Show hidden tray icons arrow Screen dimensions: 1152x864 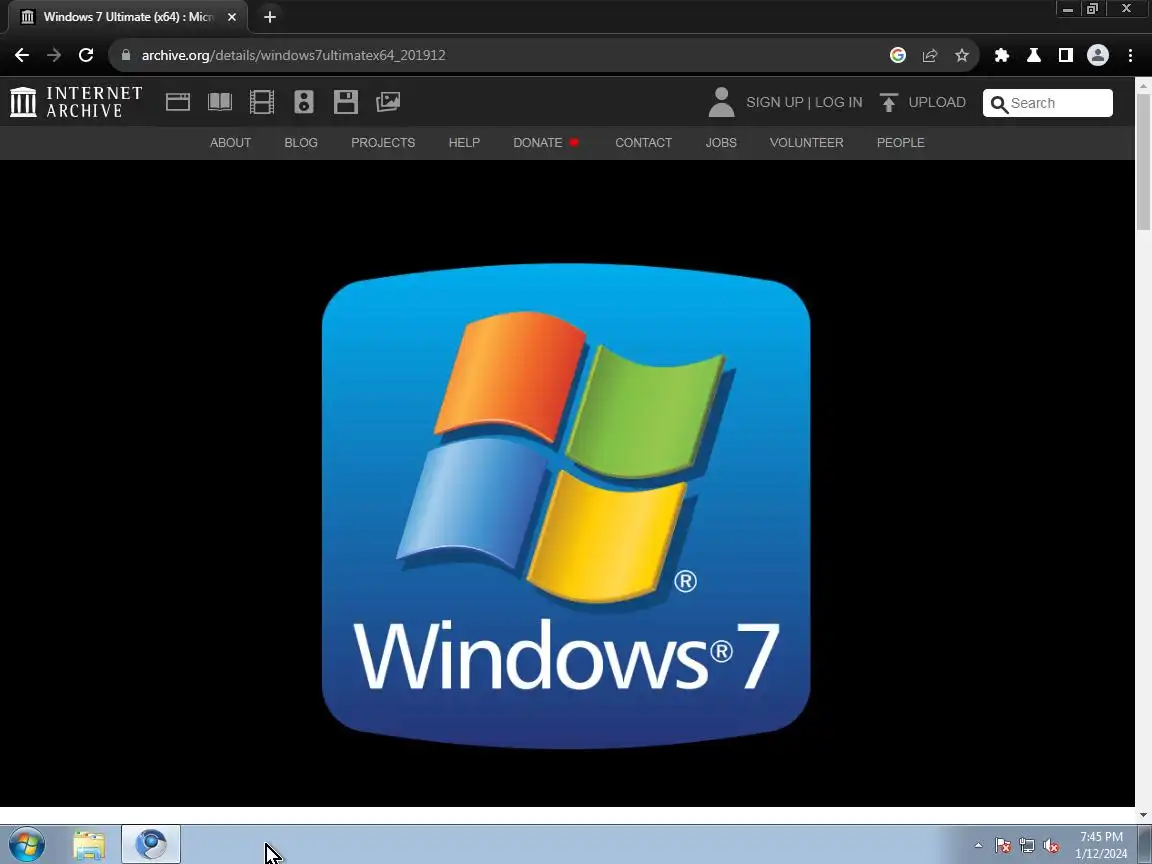coord(978,845)
